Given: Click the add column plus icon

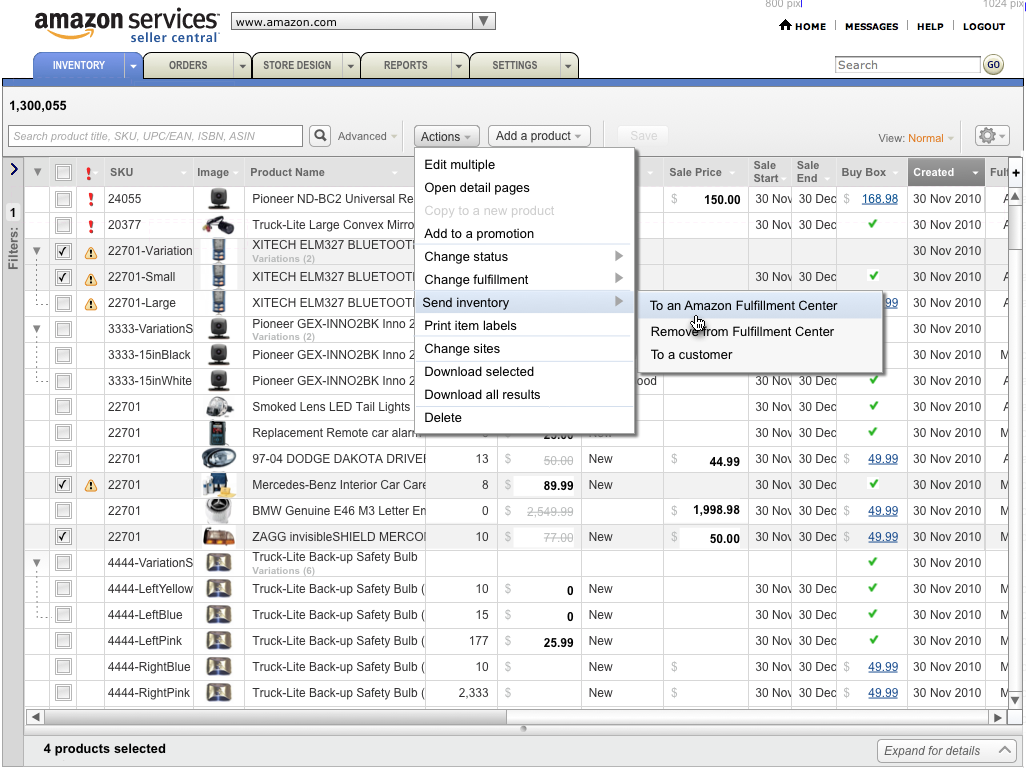Looking at the screenshot, I should (1016, 173).
